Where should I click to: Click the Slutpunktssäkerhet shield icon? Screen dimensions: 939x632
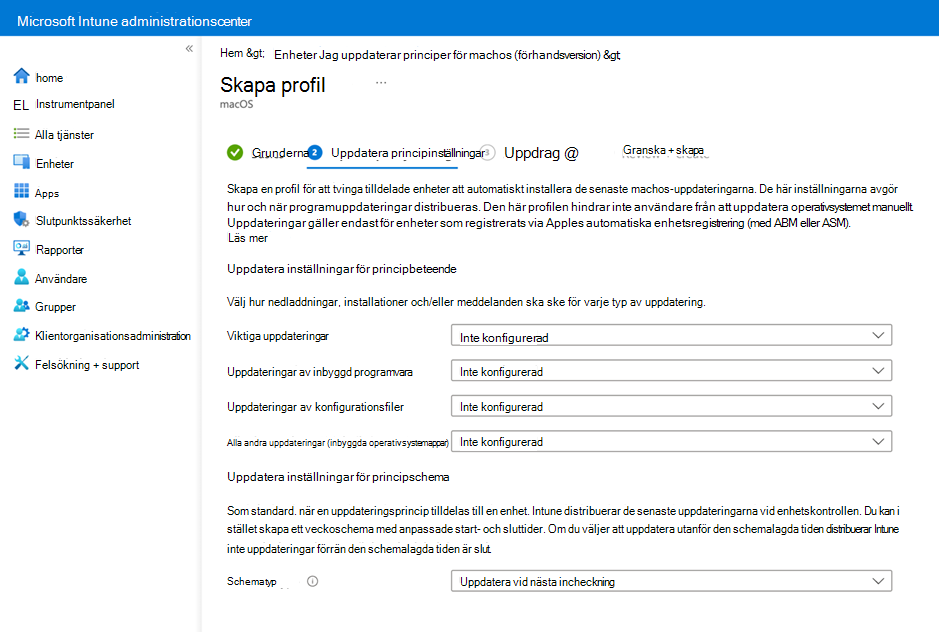point(21,219)
